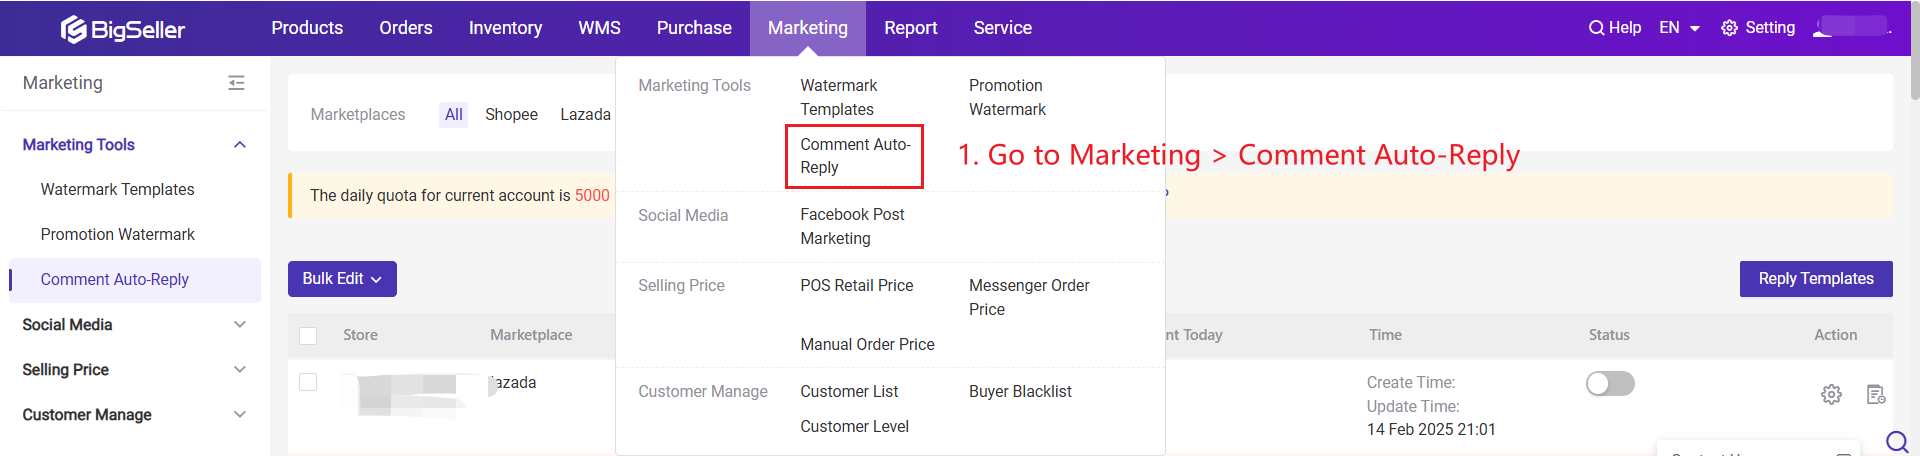Open the EN language dropdown
This screenshot has width=1920, height=456.
coord(1679,28)
